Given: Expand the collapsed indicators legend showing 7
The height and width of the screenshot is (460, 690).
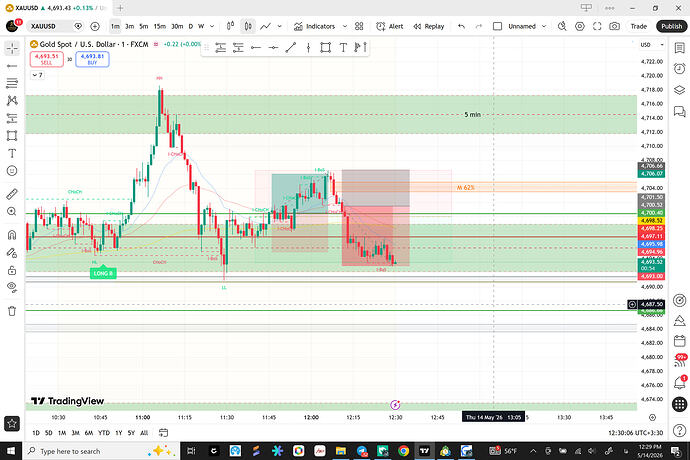Looking at the screenshot, I should (37, 75).
